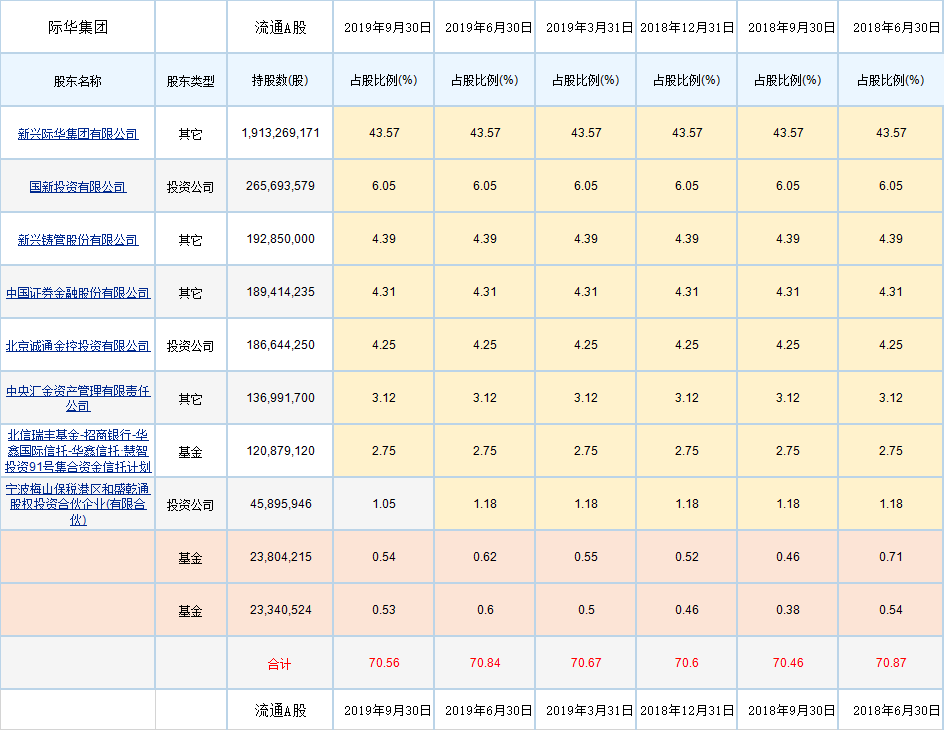The image size is (944, 730).
Task: Select the top 2018年12月31日 column header
Action: pos(687,27)
